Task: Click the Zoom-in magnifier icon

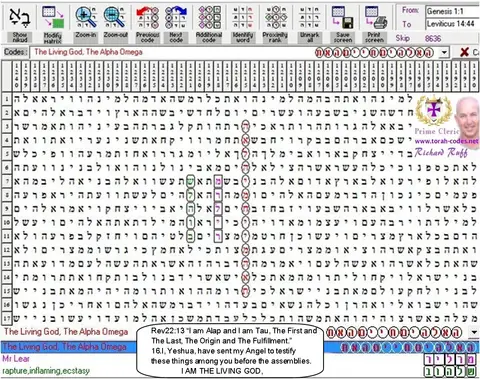Action: [x=86, y=17]
